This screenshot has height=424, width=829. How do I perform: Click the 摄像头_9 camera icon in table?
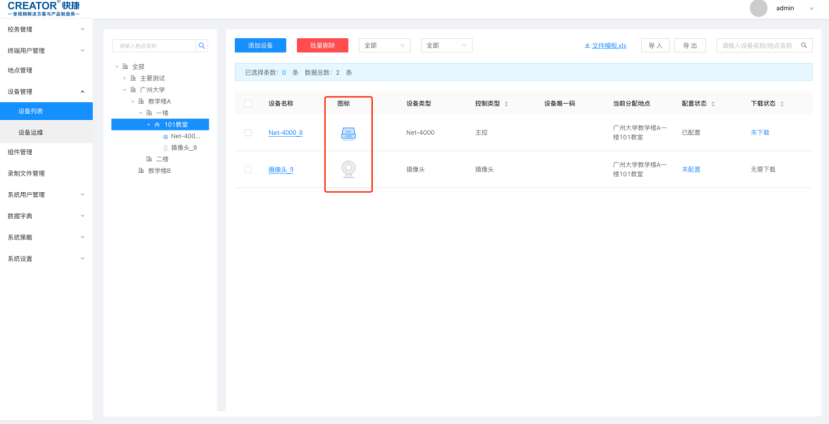tap(348, 169)
